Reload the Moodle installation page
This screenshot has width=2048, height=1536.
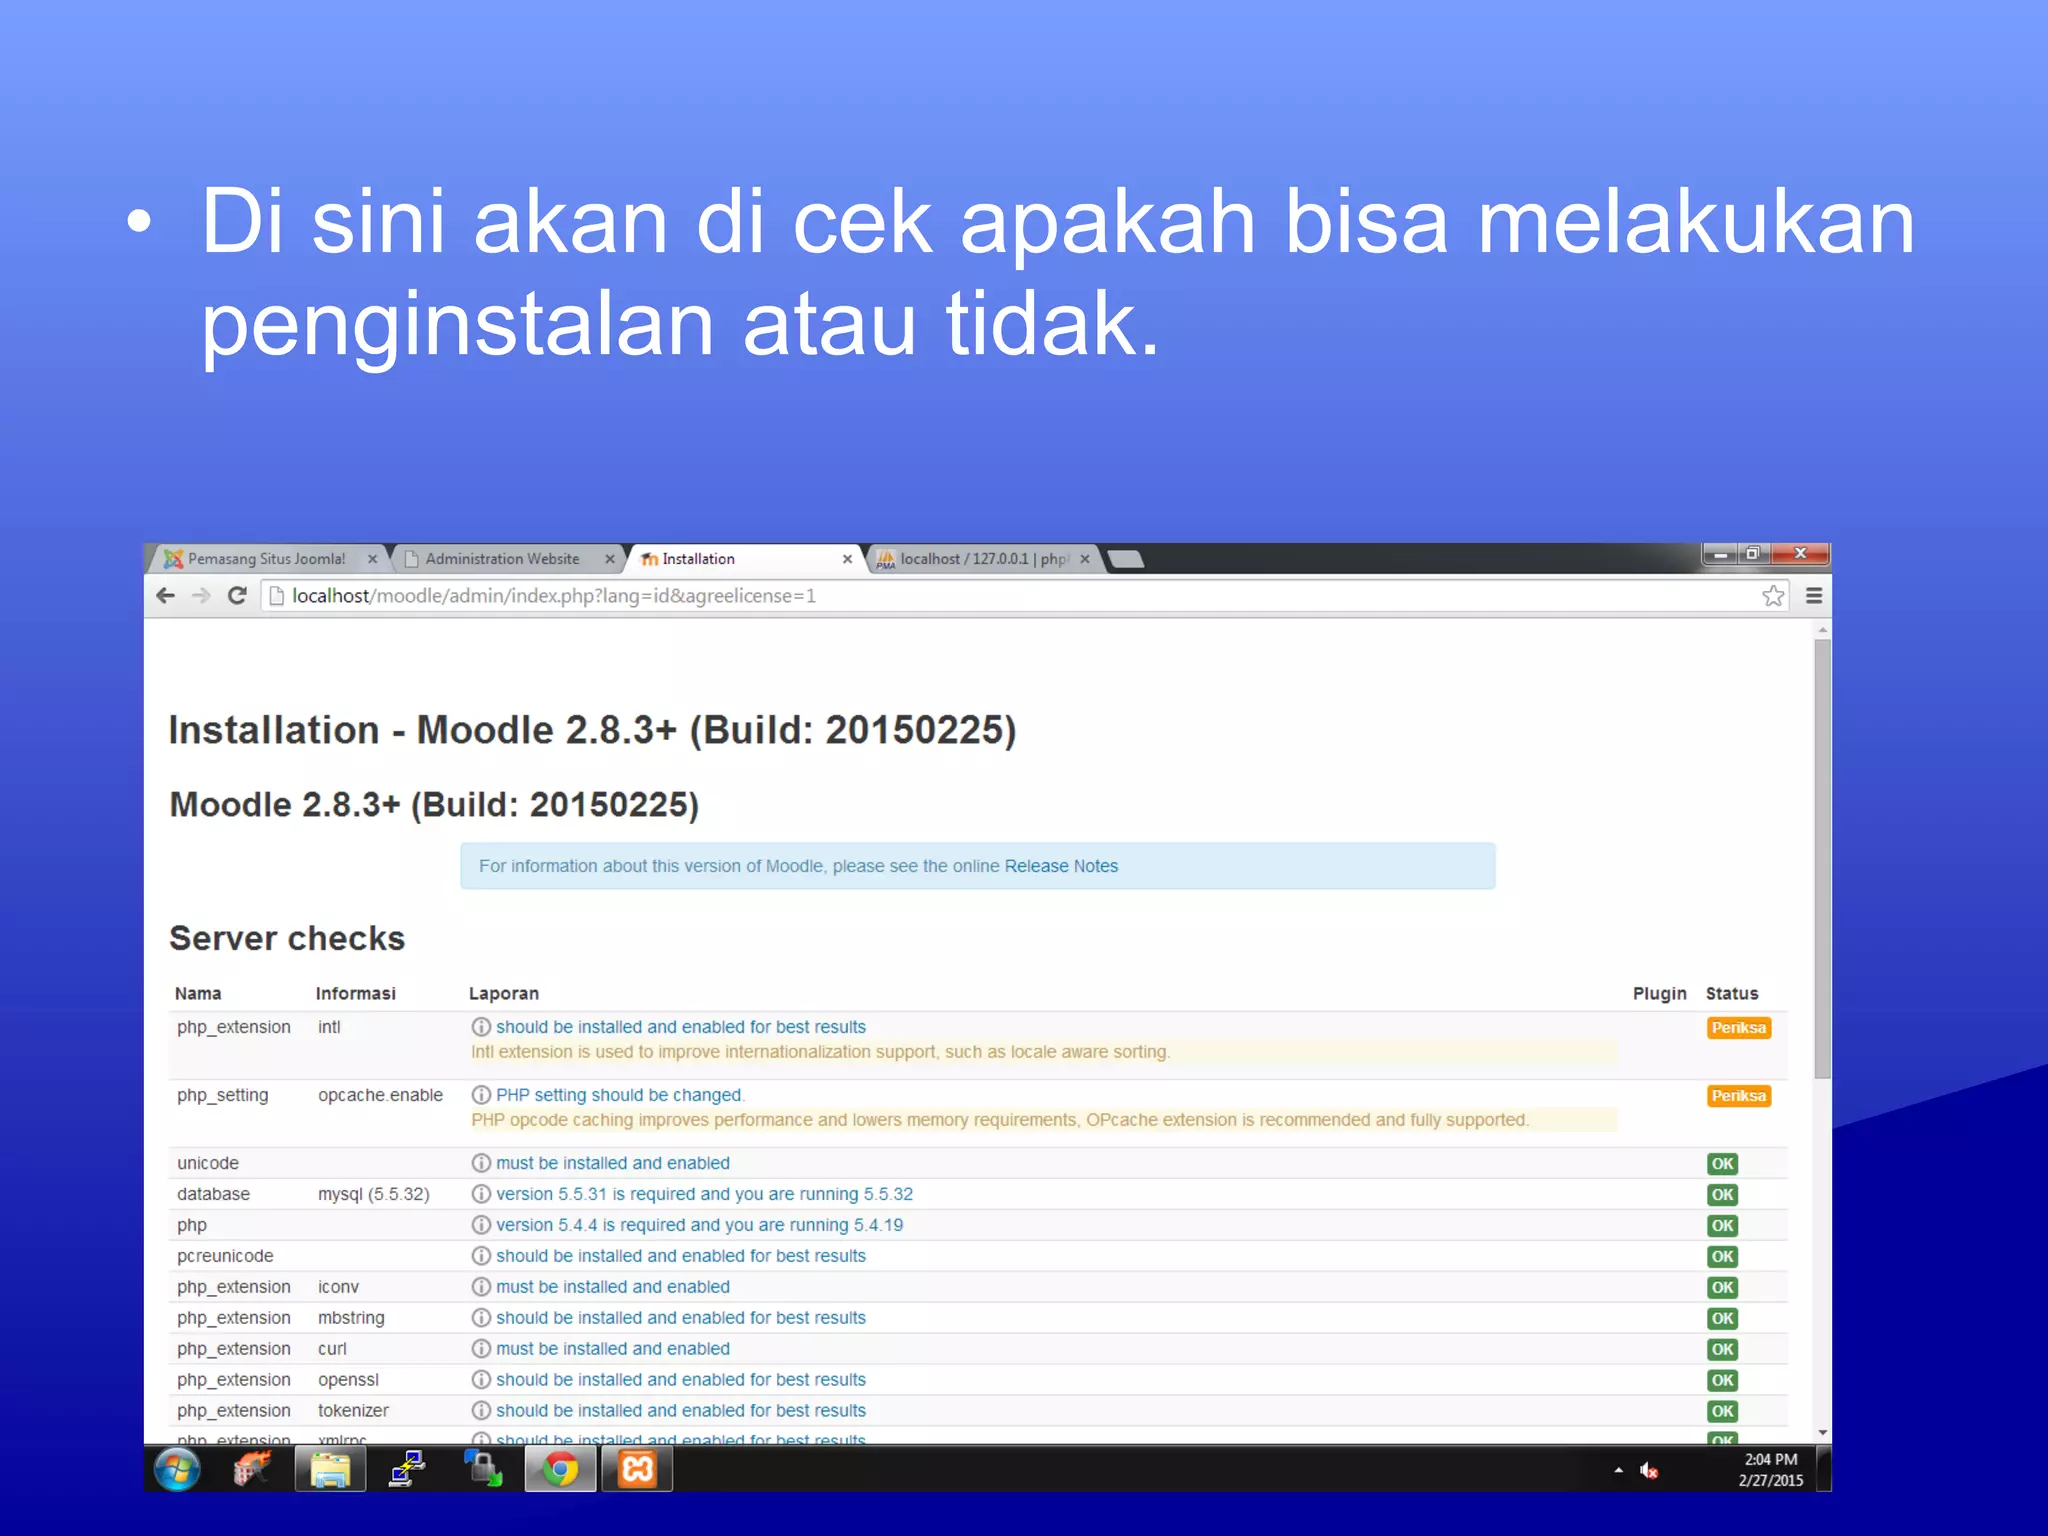237,596
